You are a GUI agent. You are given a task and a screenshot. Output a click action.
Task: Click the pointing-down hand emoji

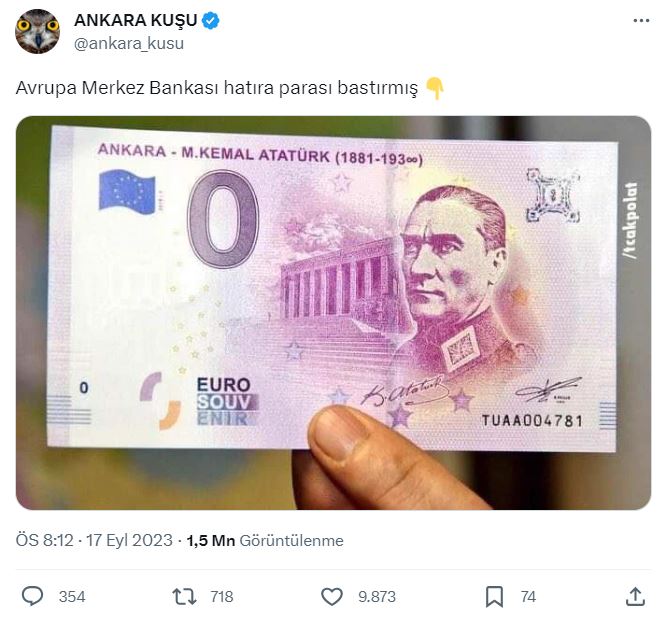(435, 88)
